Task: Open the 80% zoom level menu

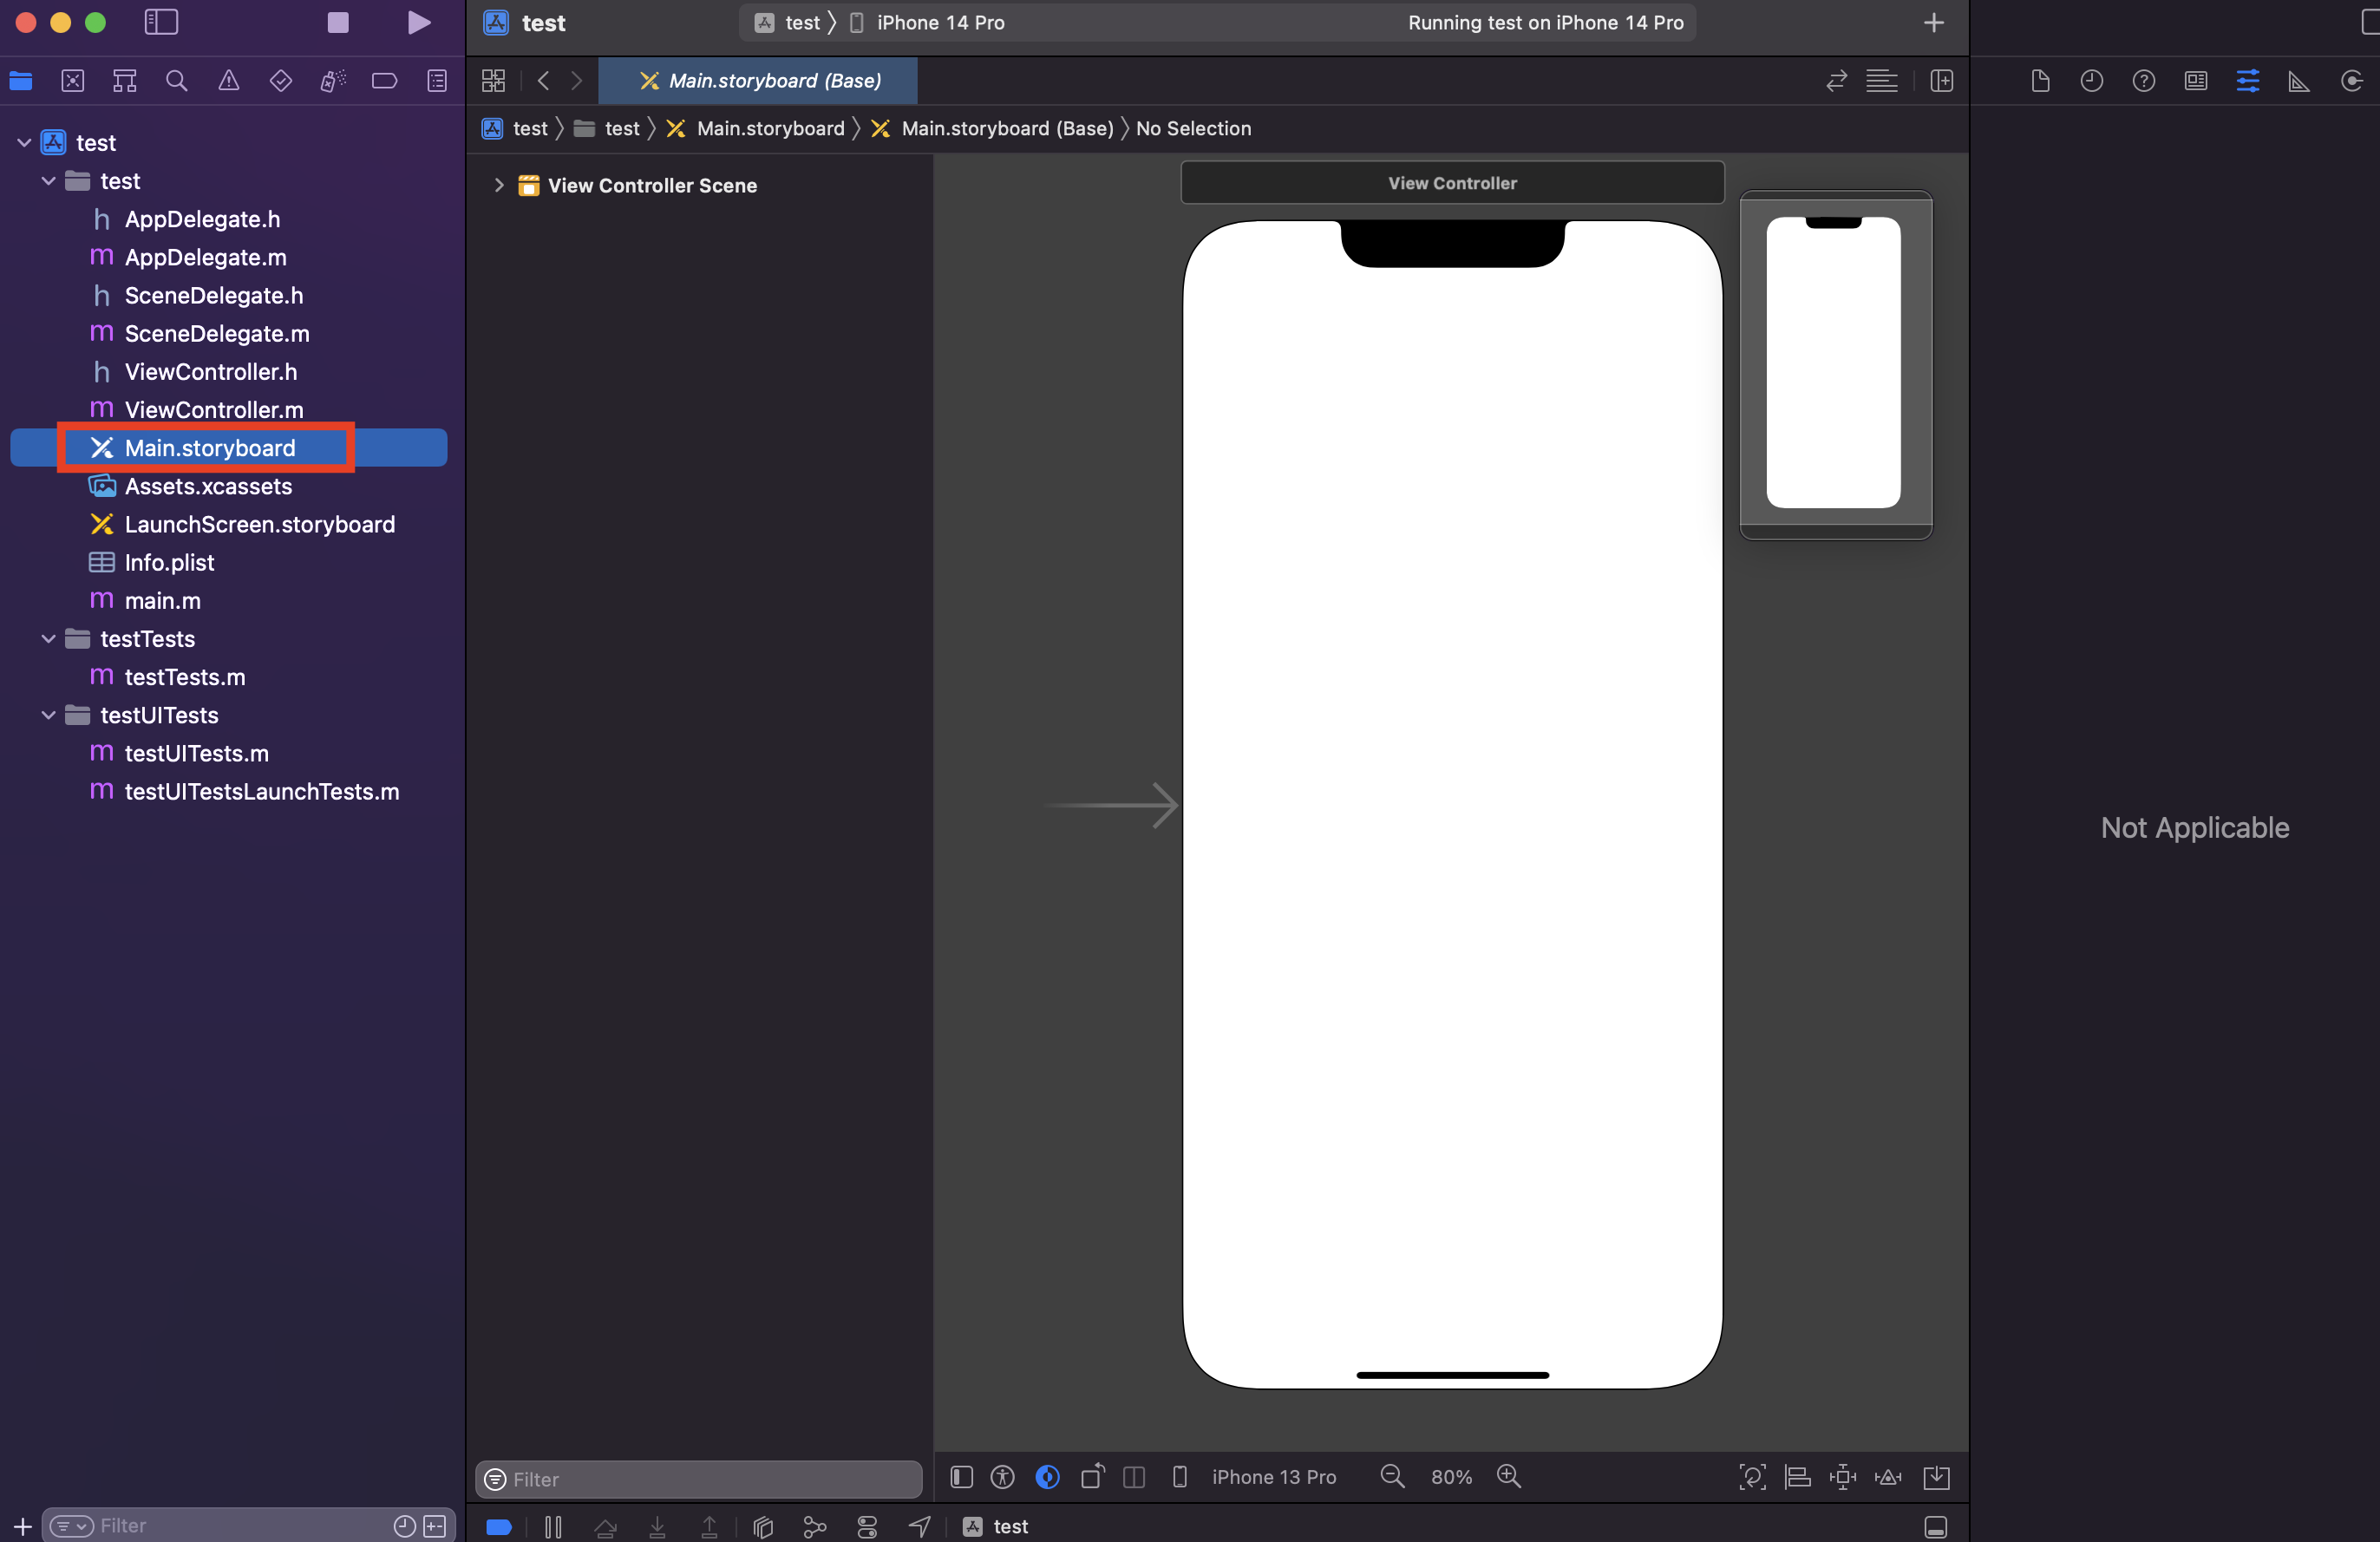Action: tap(1451, 1477)
